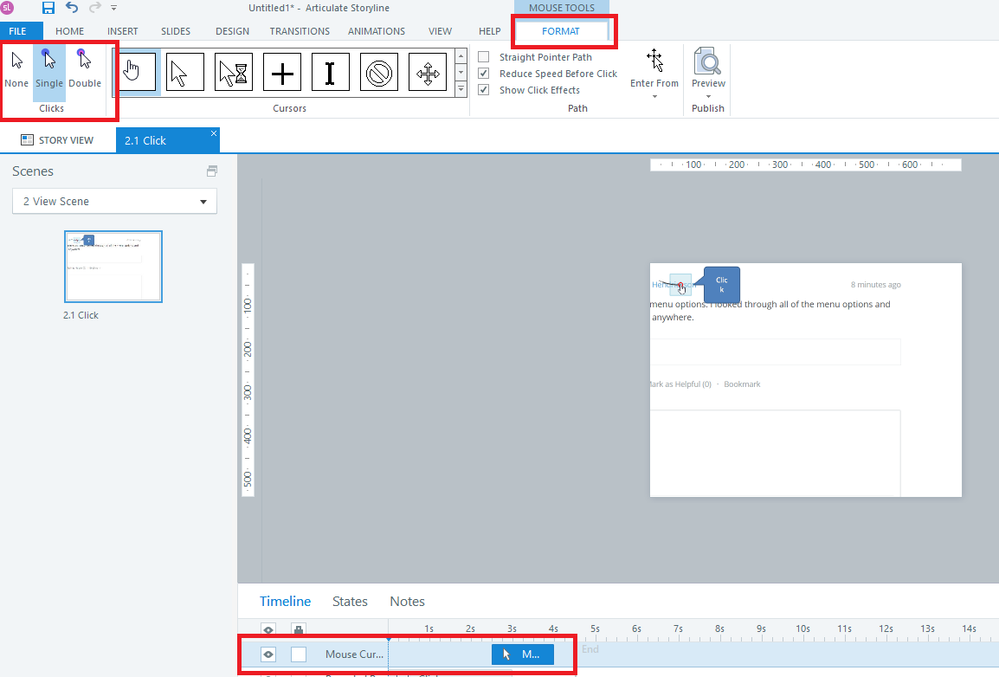
Task: Switch to the Notes panel tab
Action: click(407, 601)
